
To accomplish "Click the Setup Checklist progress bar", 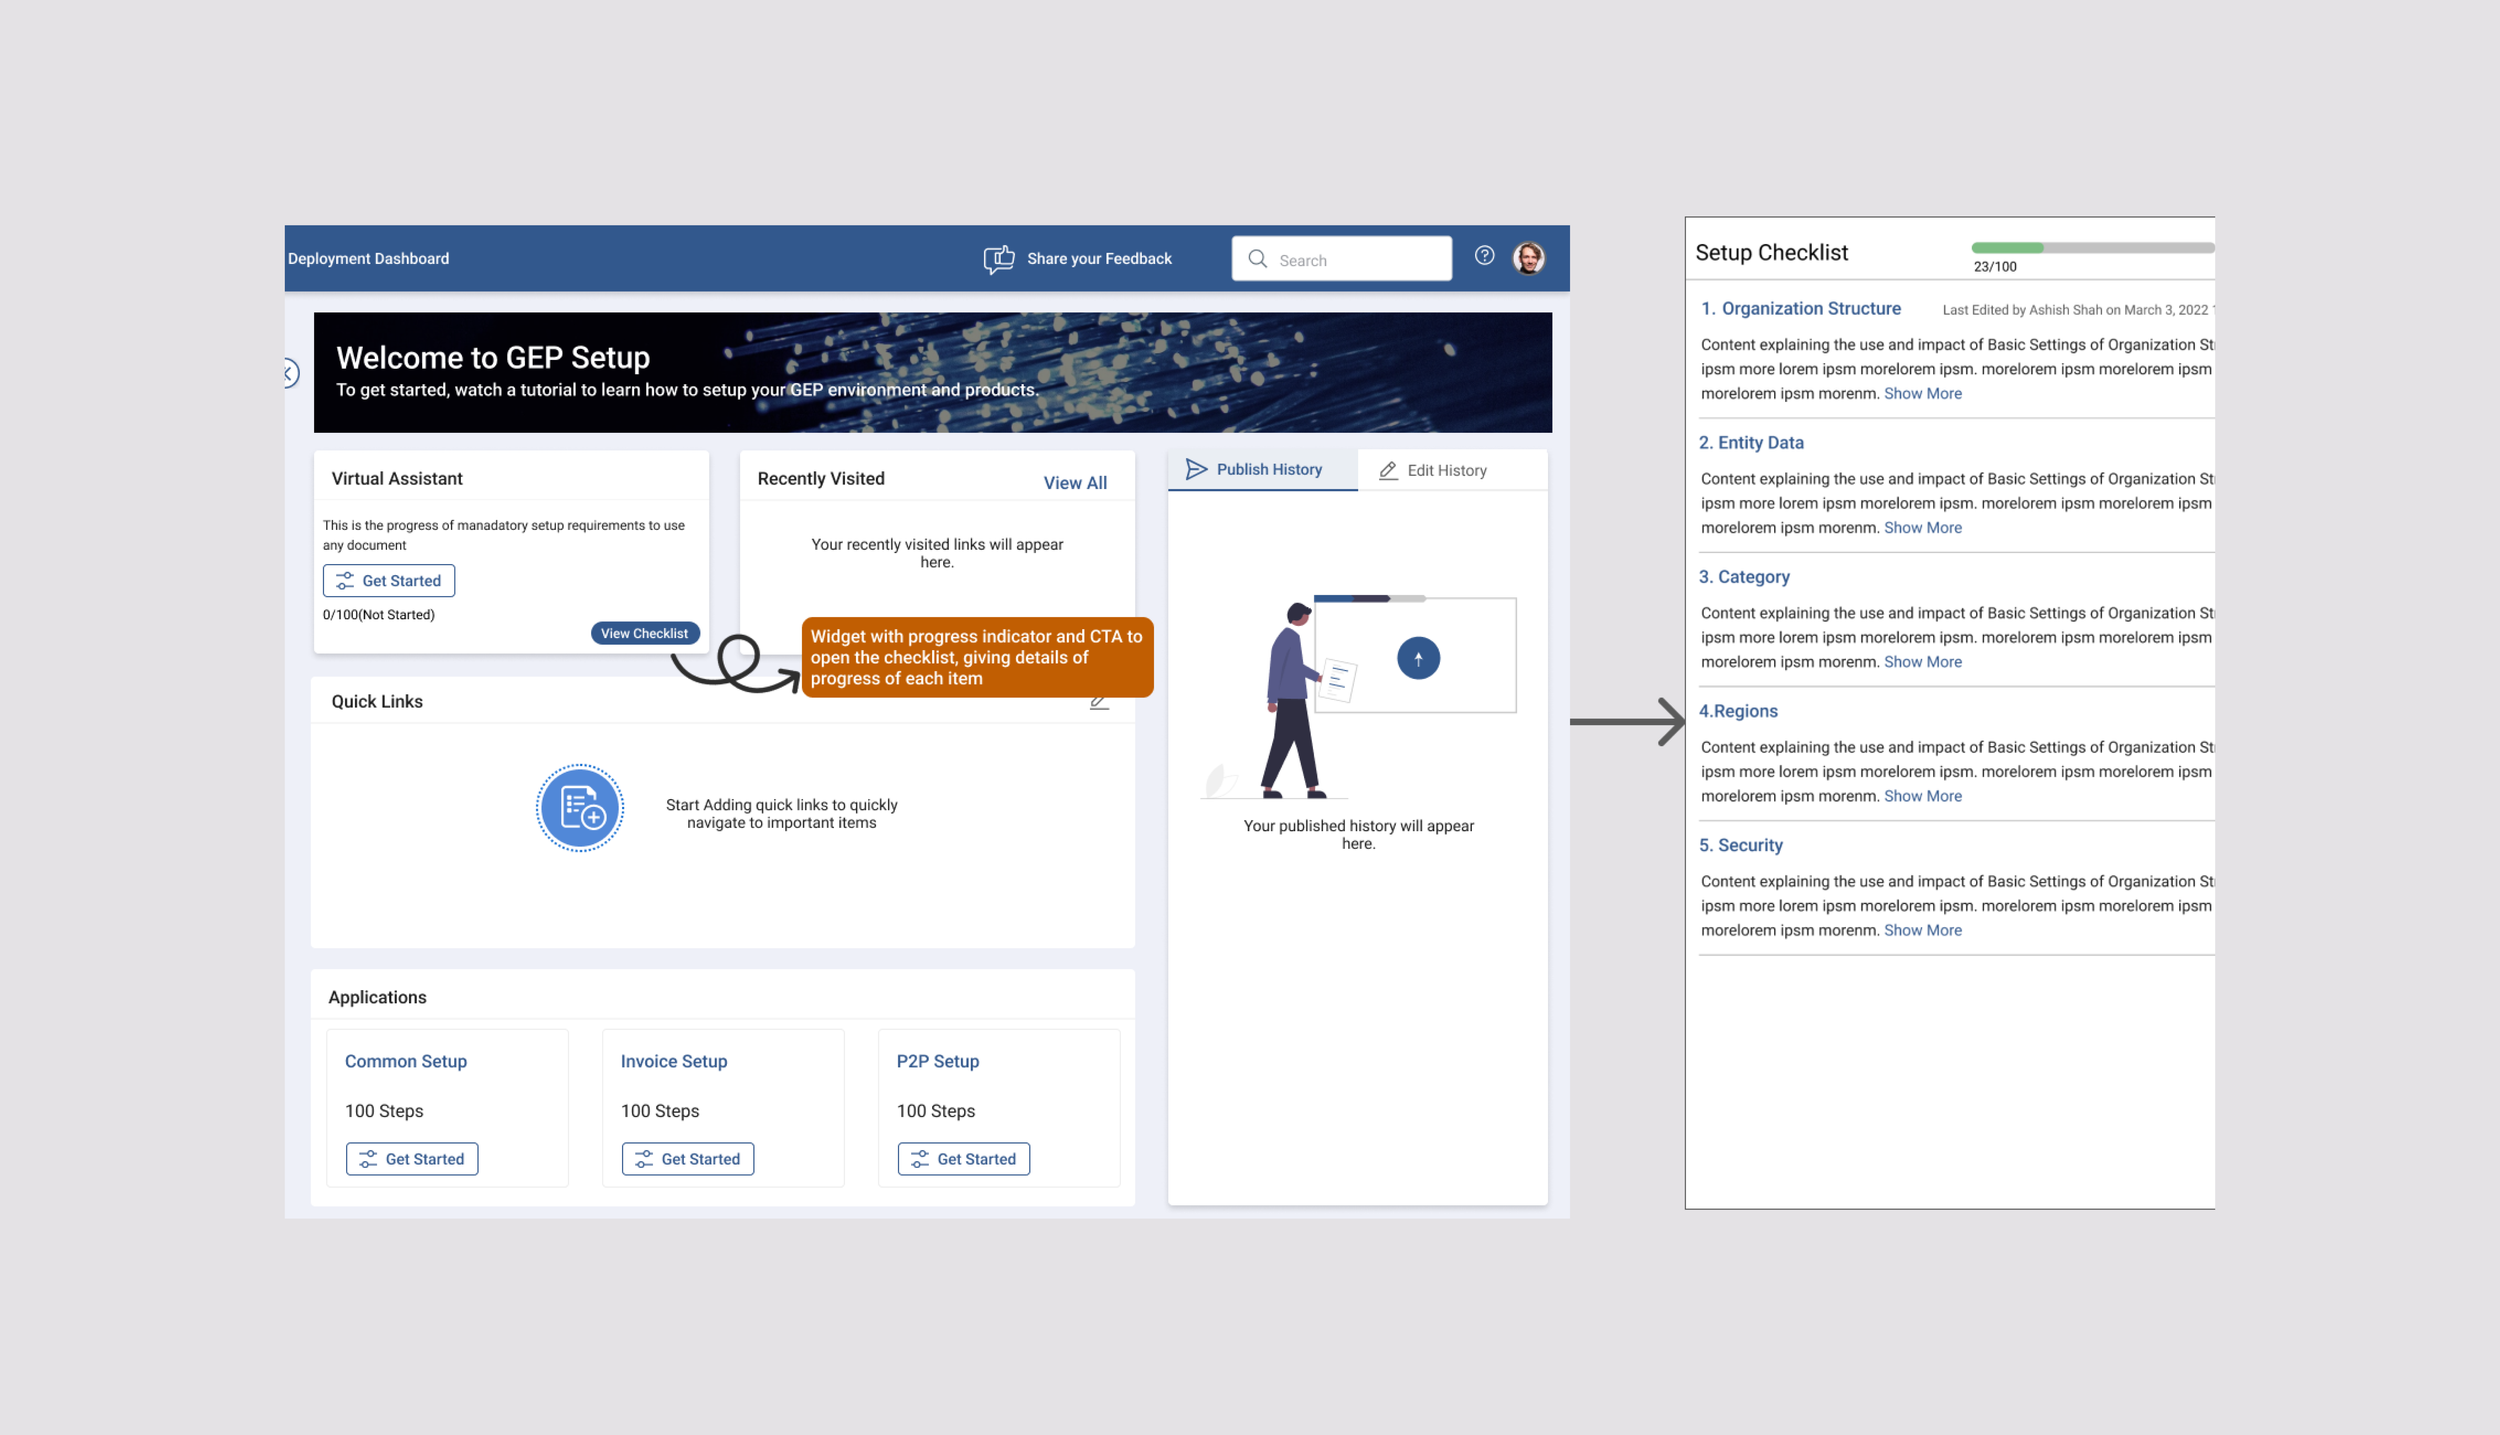I will pyautogui.click(x=2091, y=248).
